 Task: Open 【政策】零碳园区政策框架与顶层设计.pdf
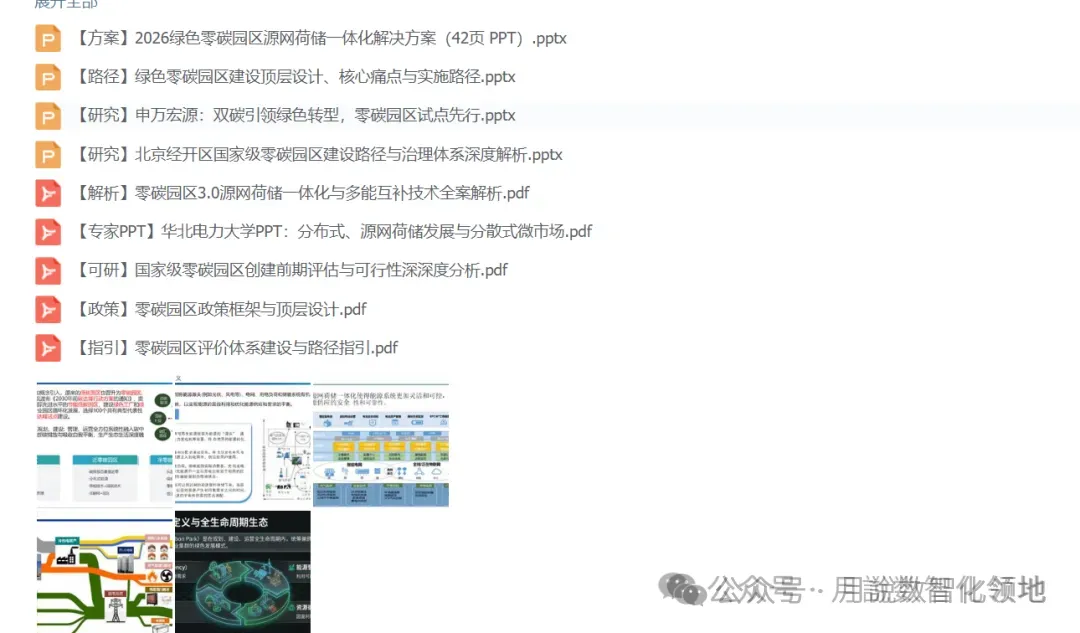[x=220, y=309]
